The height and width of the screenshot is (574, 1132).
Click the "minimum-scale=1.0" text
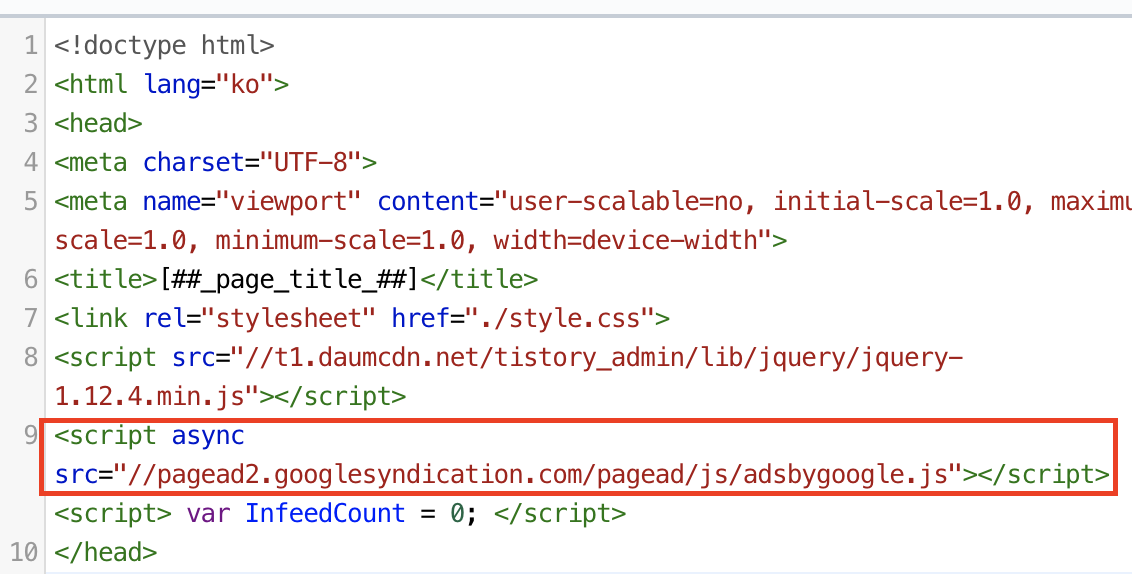[x=340, y=240]
